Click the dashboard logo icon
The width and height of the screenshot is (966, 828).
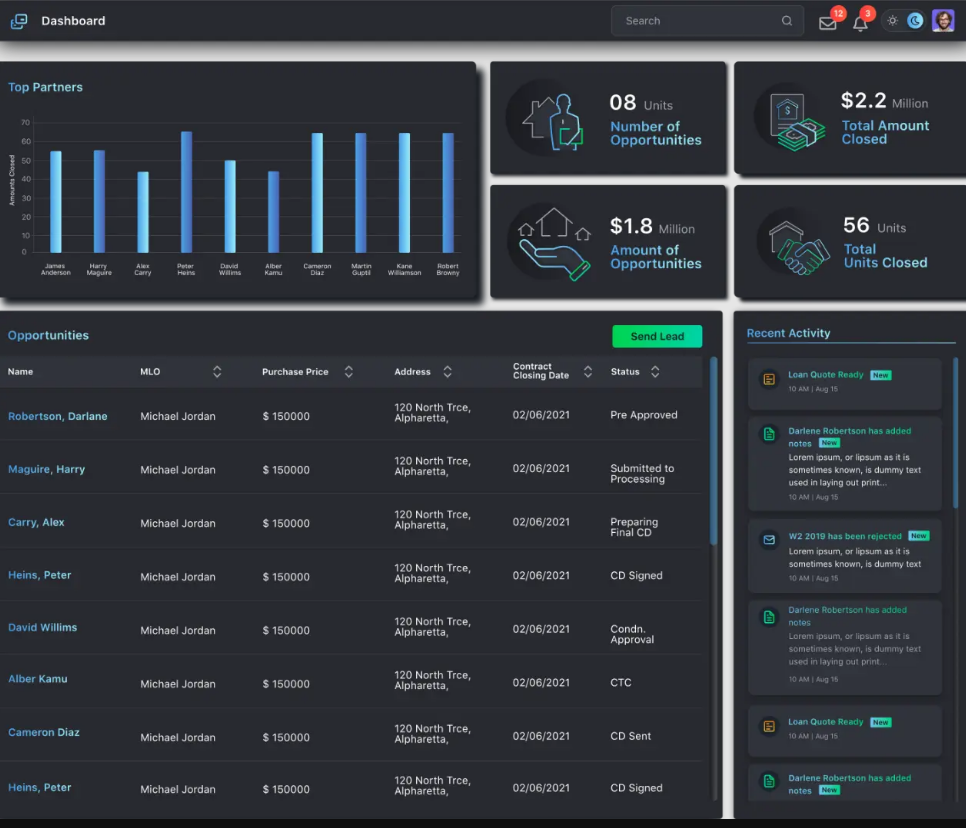click(19, 22)
